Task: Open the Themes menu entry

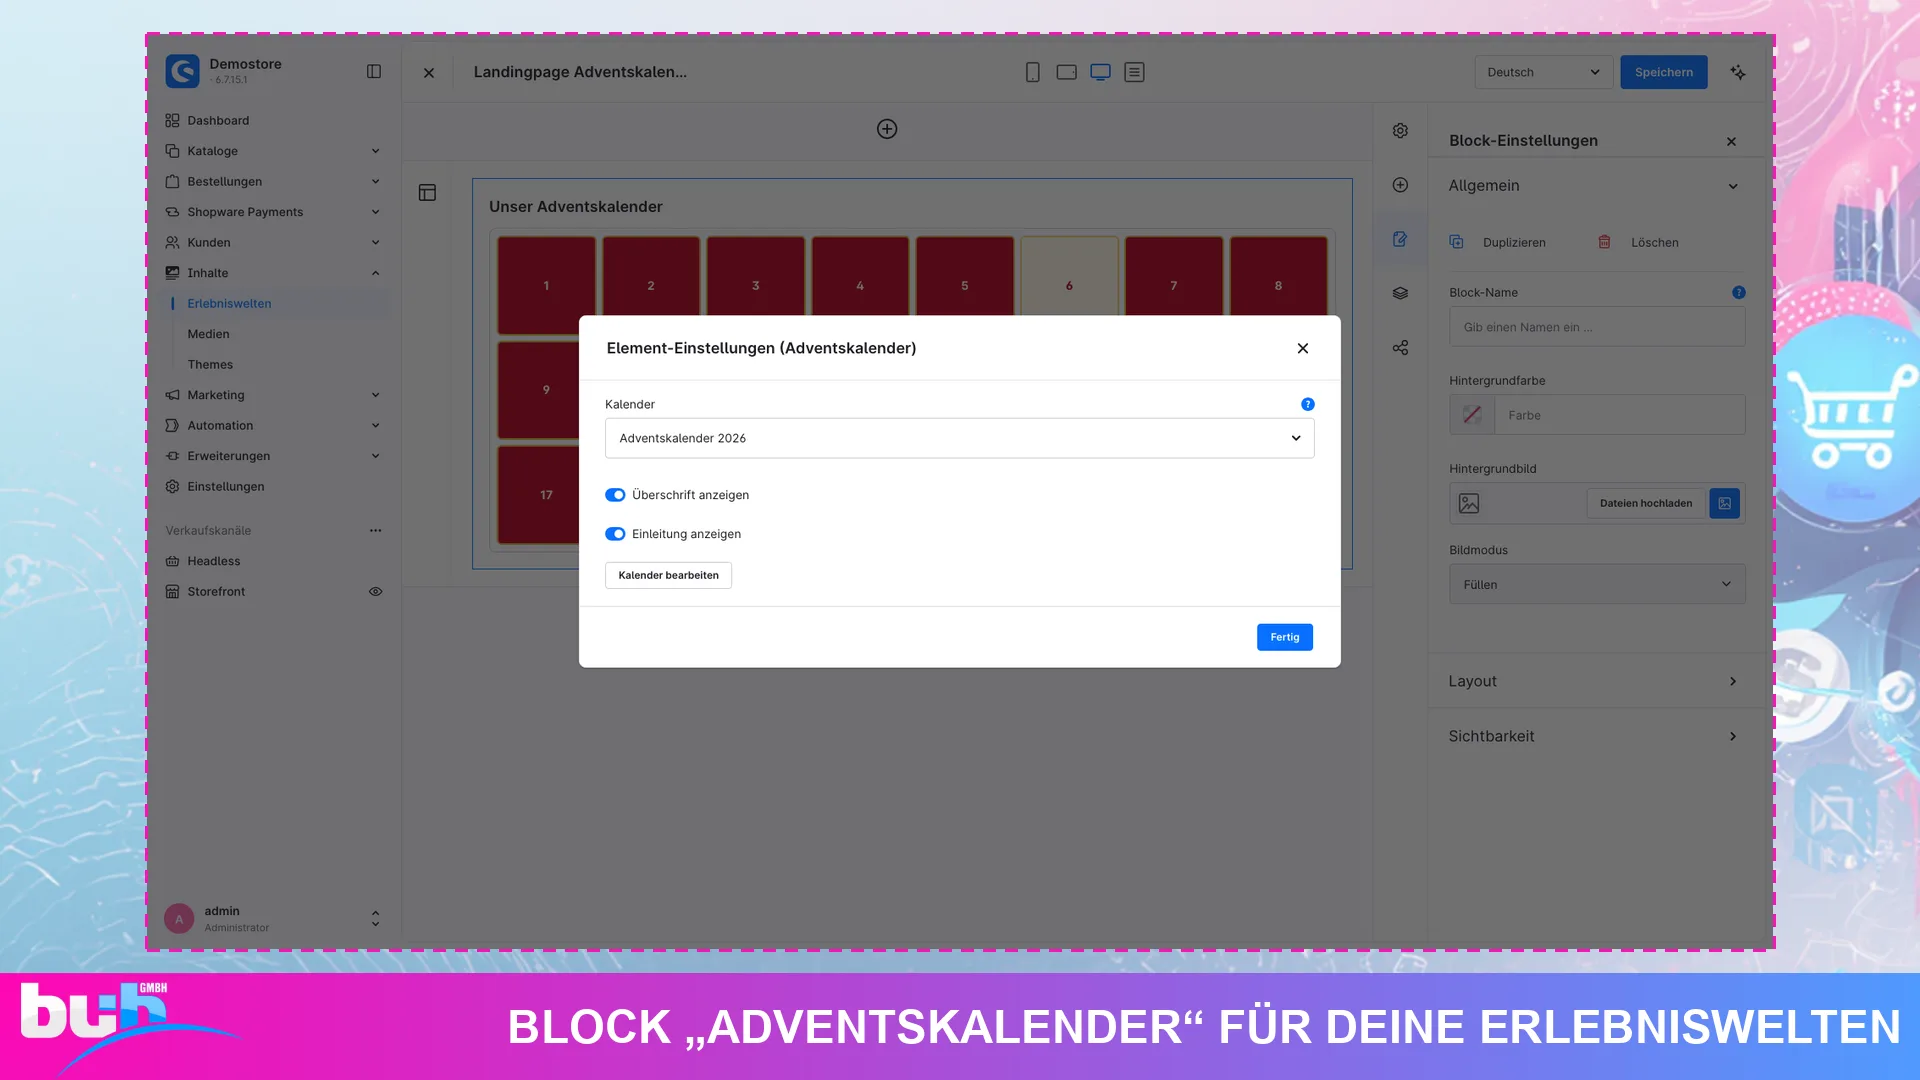Action: 210,365
